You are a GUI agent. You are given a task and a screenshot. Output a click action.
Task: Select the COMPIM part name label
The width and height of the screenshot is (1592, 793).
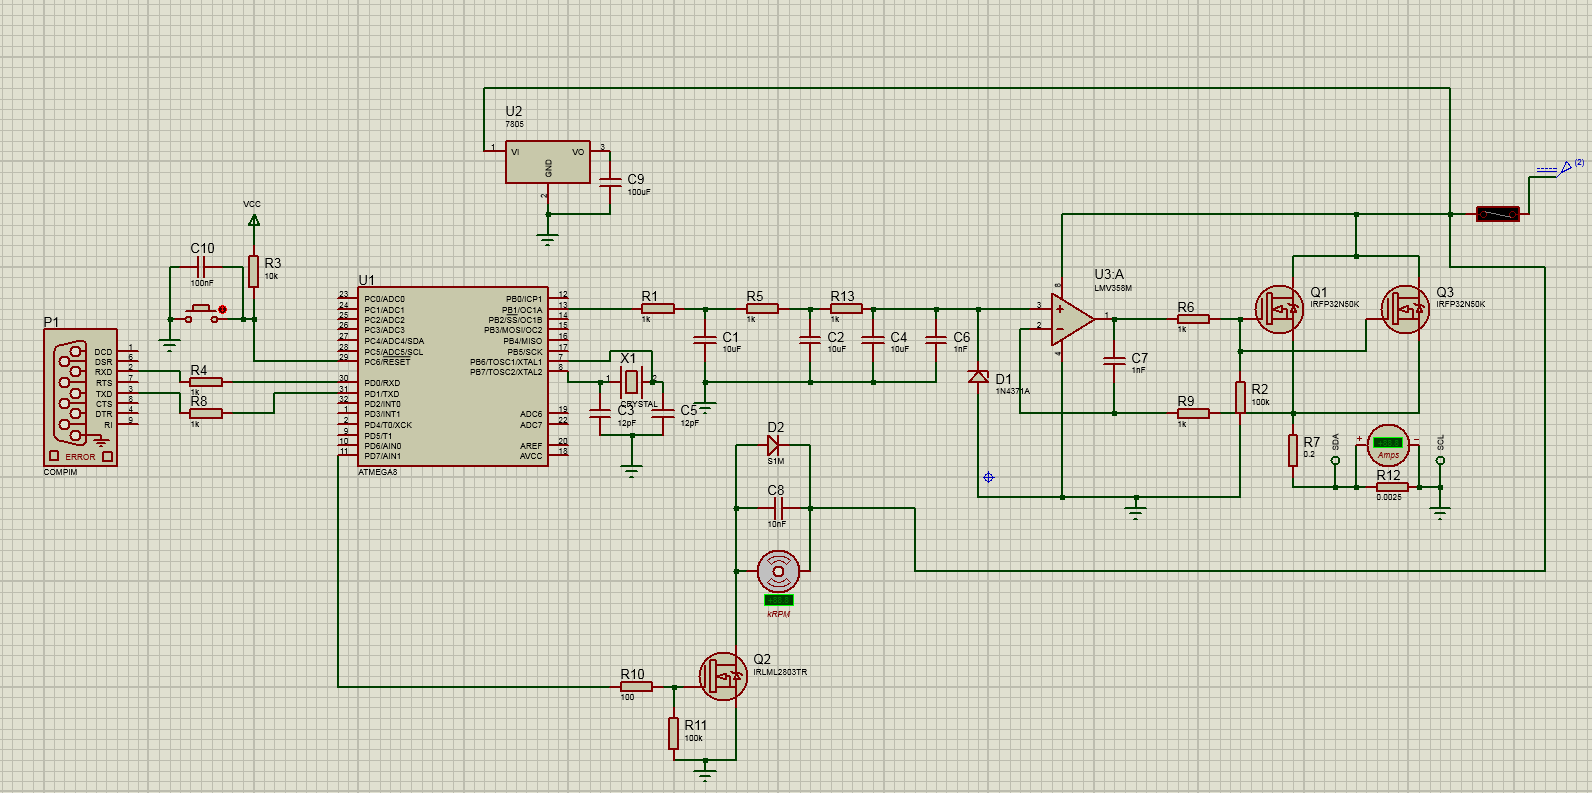tap(60, 472)
